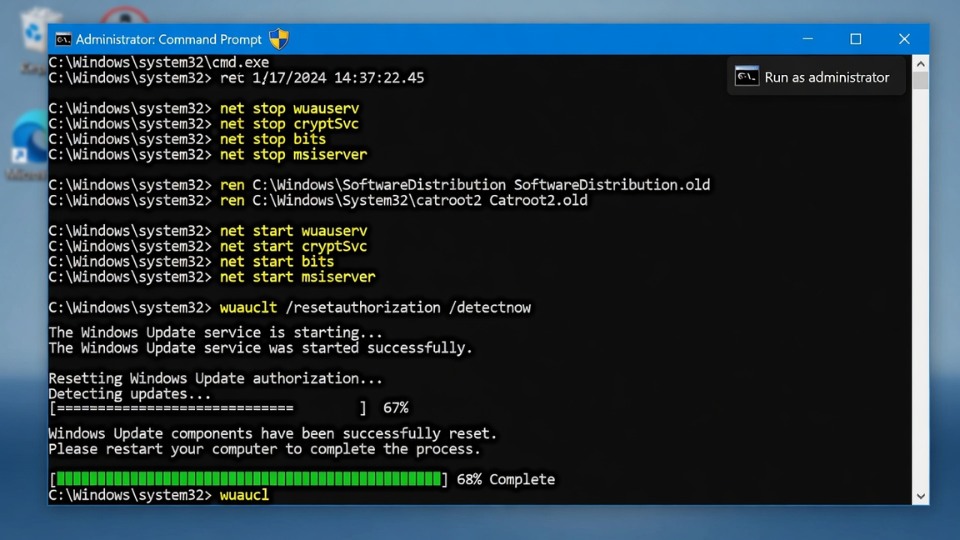Image resolution: width=960 pixels, height=540 pixels.
Task: Click the 67% text progress bar
Action: [x=208, y=408]
